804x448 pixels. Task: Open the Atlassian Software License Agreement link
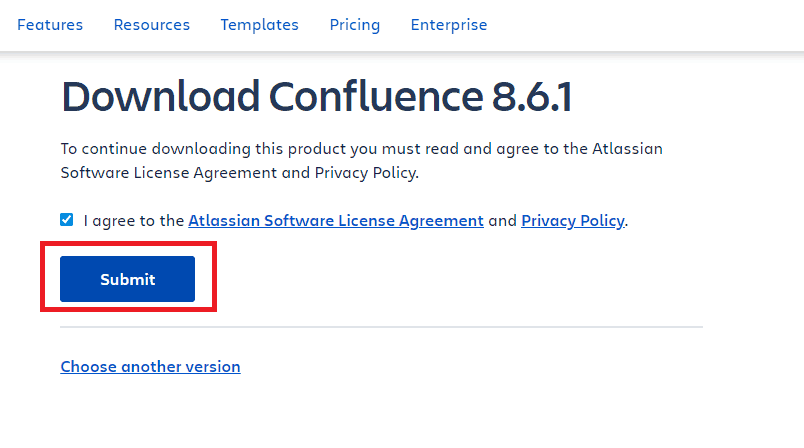336,221
